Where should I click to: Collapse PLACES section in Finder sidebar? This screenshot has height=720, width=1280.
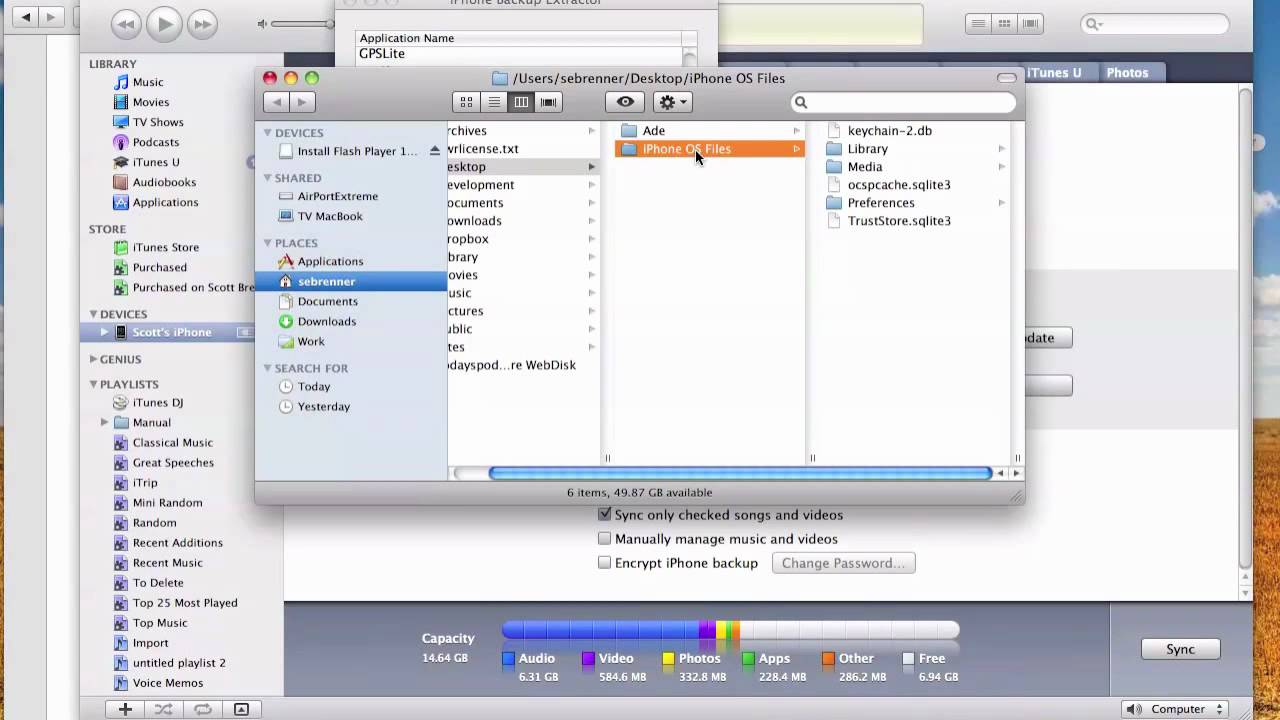coord(268,243)
